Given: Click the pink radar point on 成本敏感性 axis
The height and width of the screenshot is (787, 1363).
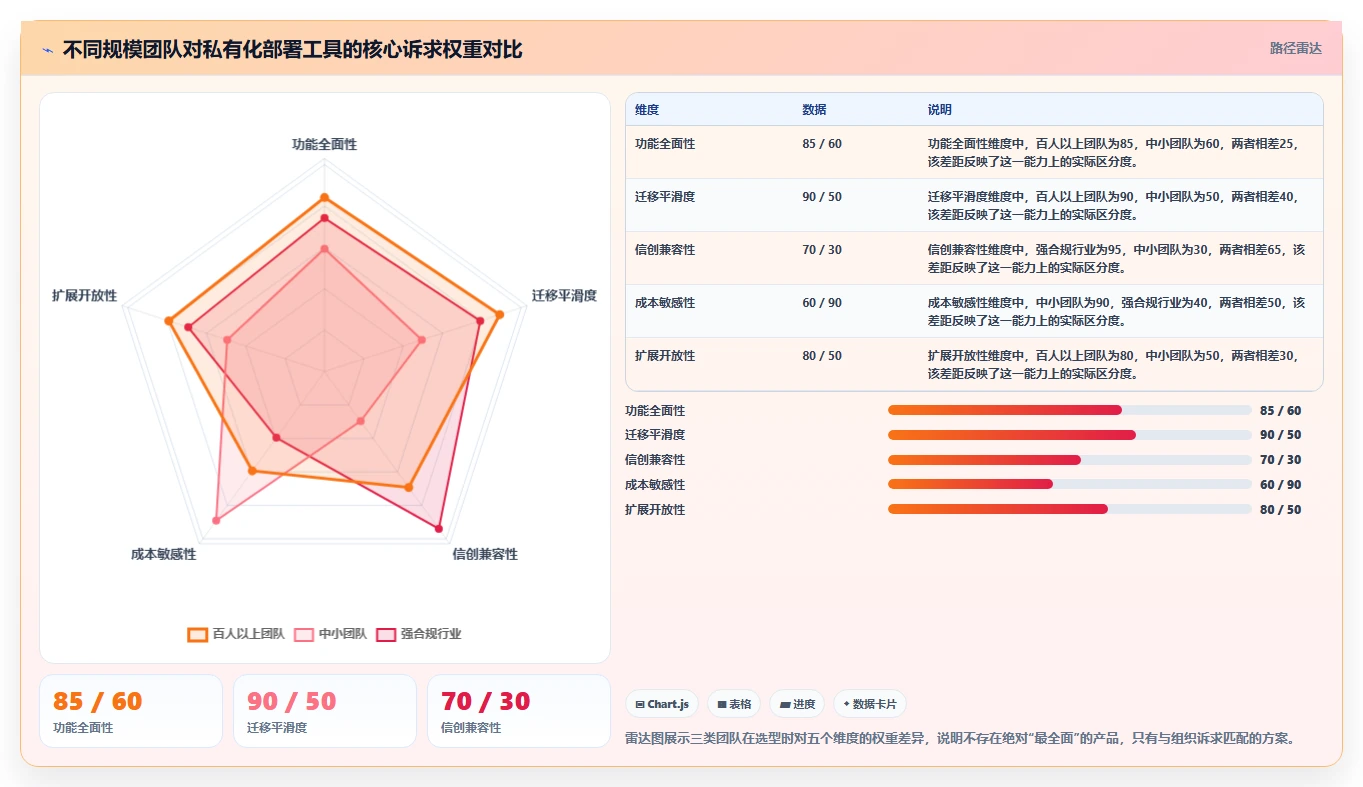Looking at the screenshot, I should point(216,520).
